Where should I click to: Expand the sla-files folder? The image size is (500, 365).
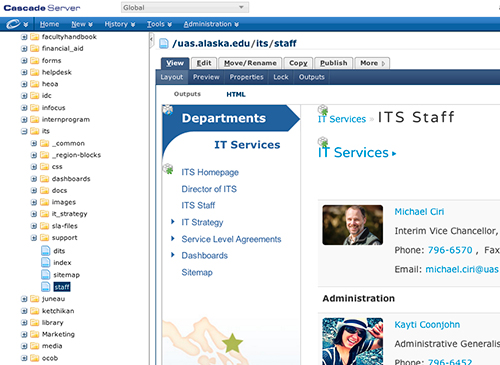[x=34, y=226]
